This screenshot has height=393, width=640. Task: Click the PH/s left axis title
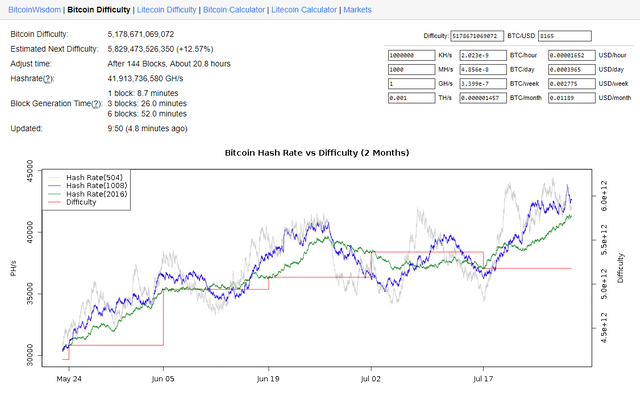[13, 268]
